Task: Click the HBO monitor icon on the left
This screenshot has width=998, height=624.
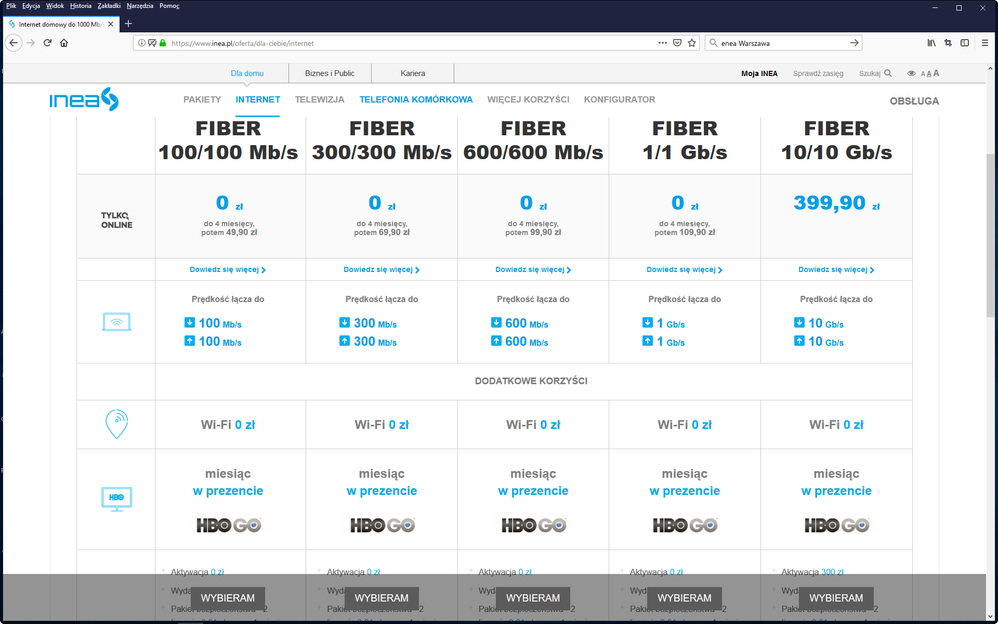Action: click(116, 497)
